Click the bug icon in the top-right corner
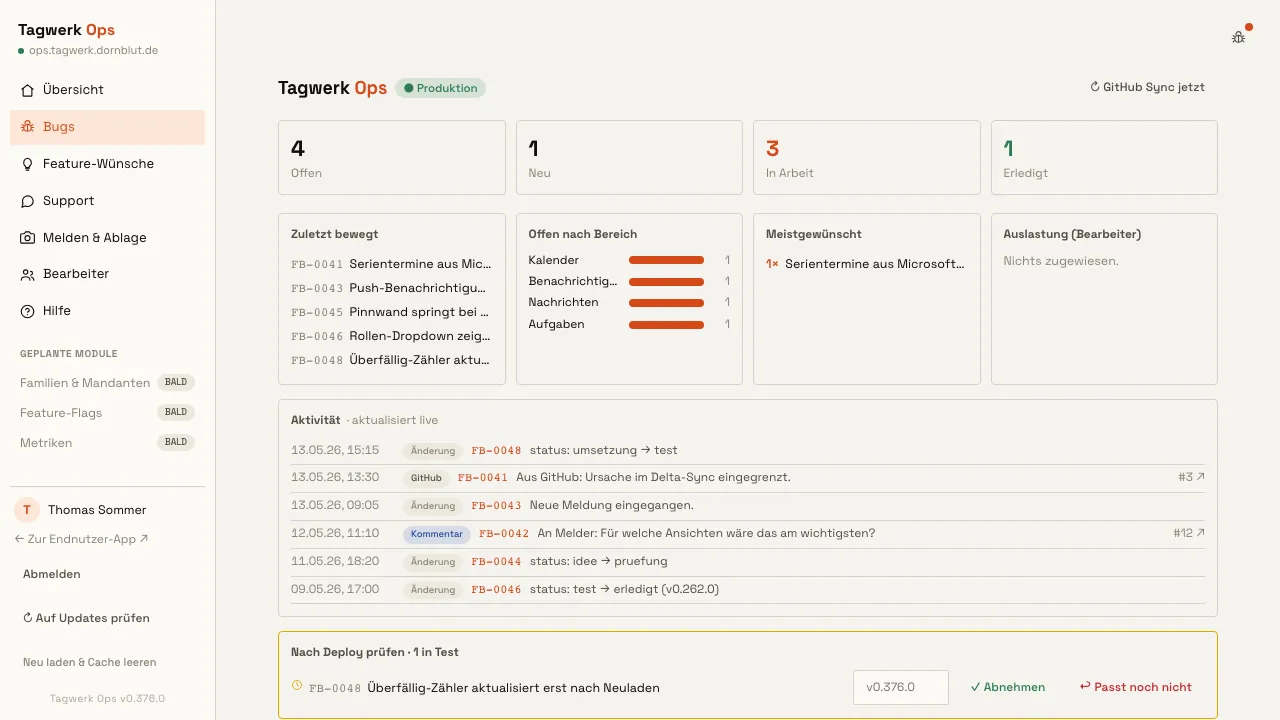The width and height of the screenshot is (1280, 720). coord(1238,37)
